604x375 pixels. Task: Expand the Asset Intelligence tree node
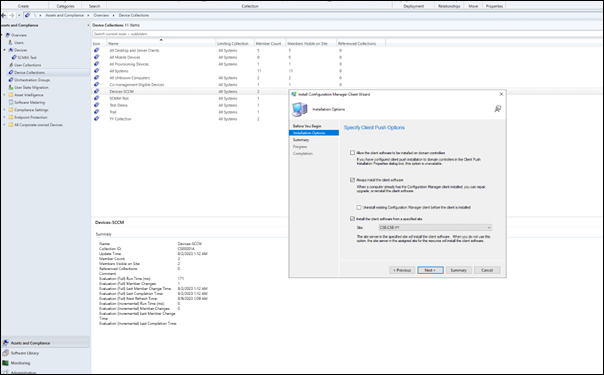click(4, 95)
